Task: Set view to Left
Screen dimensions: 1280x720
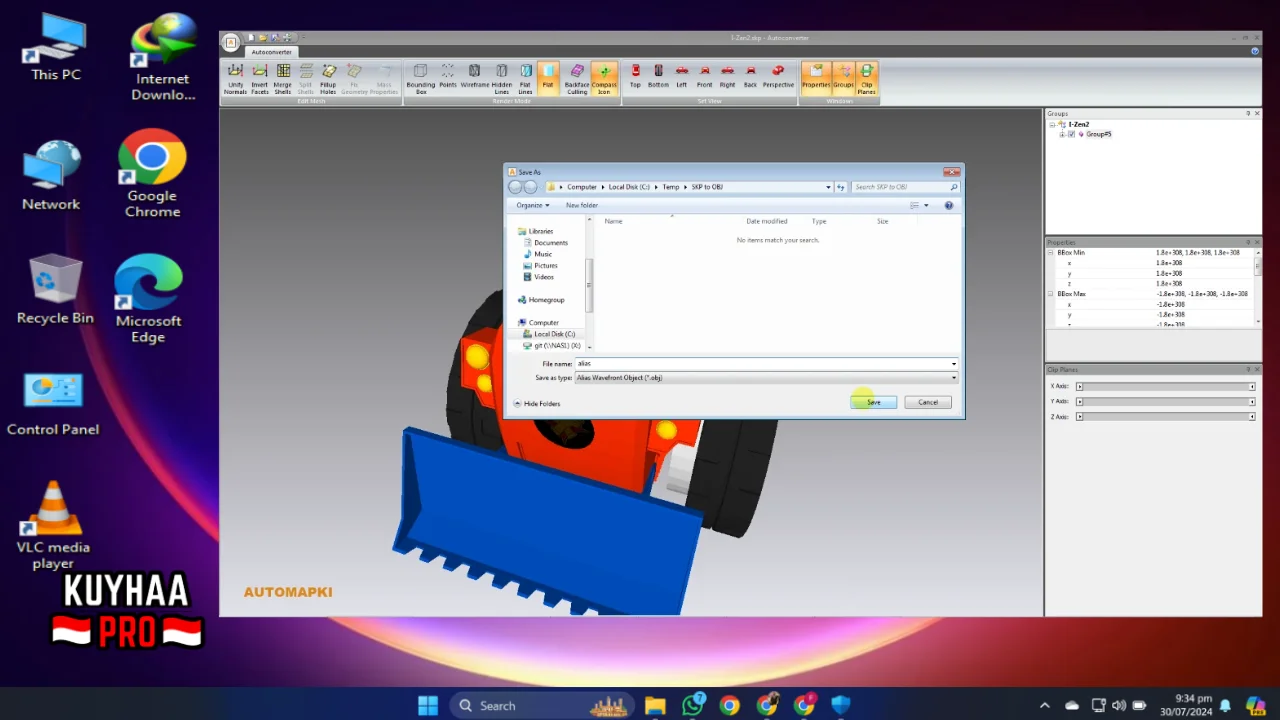Action: [682, 76]
